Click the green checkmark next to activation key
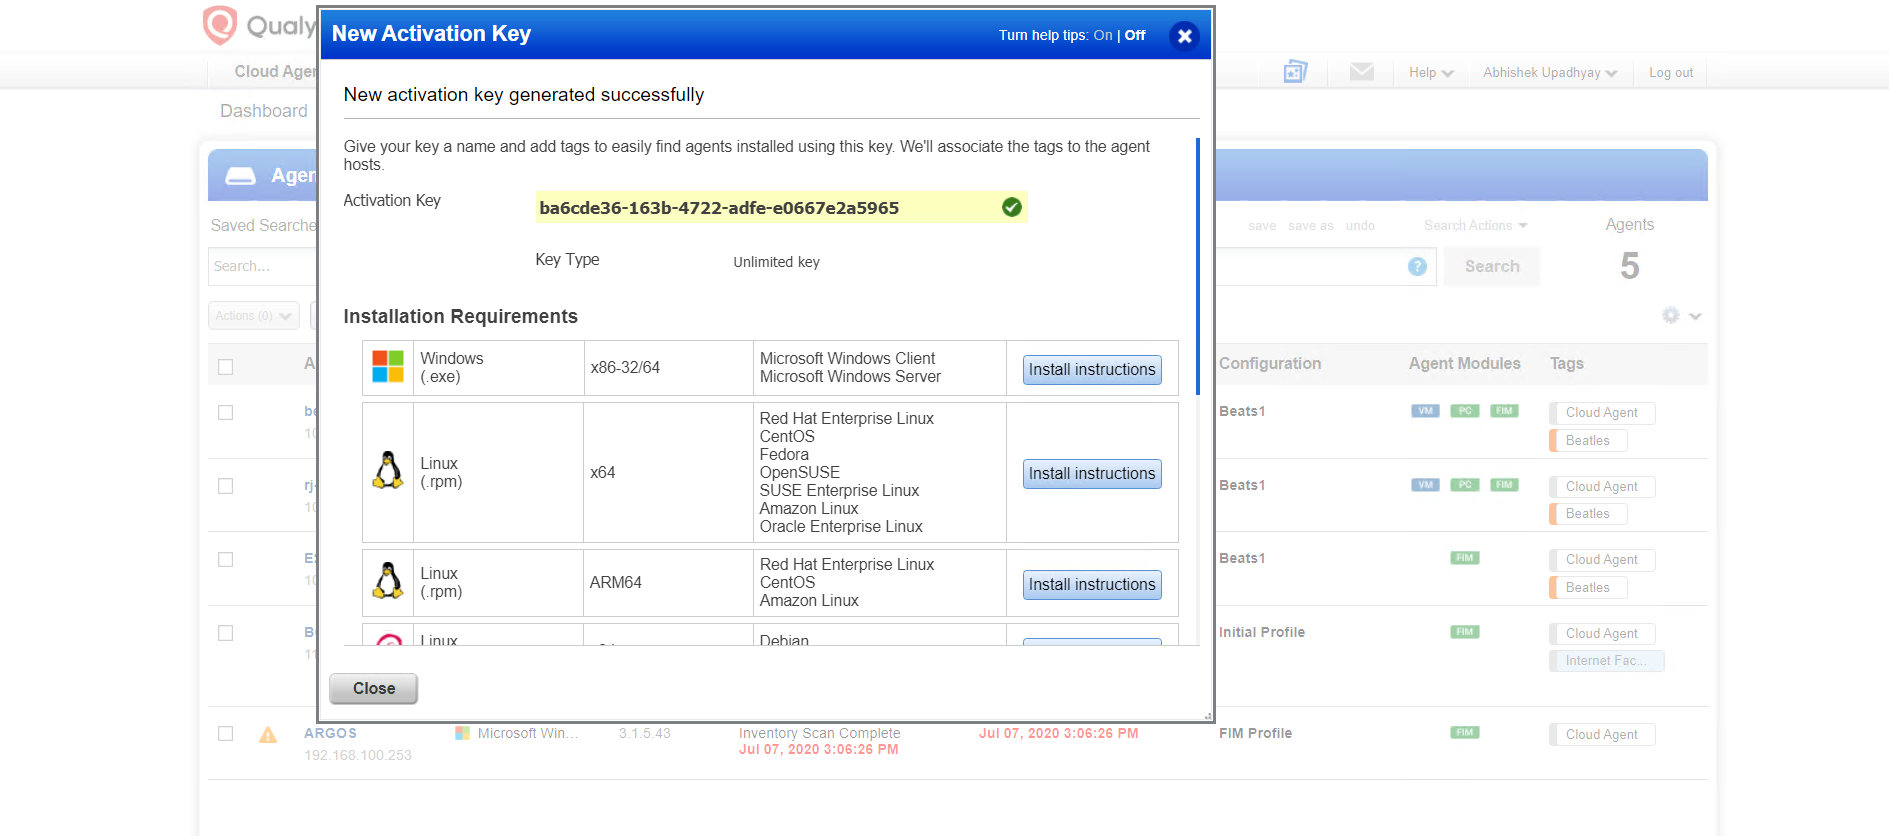1889x836 pixels. pyautogui.click(x=1012, y=207)
